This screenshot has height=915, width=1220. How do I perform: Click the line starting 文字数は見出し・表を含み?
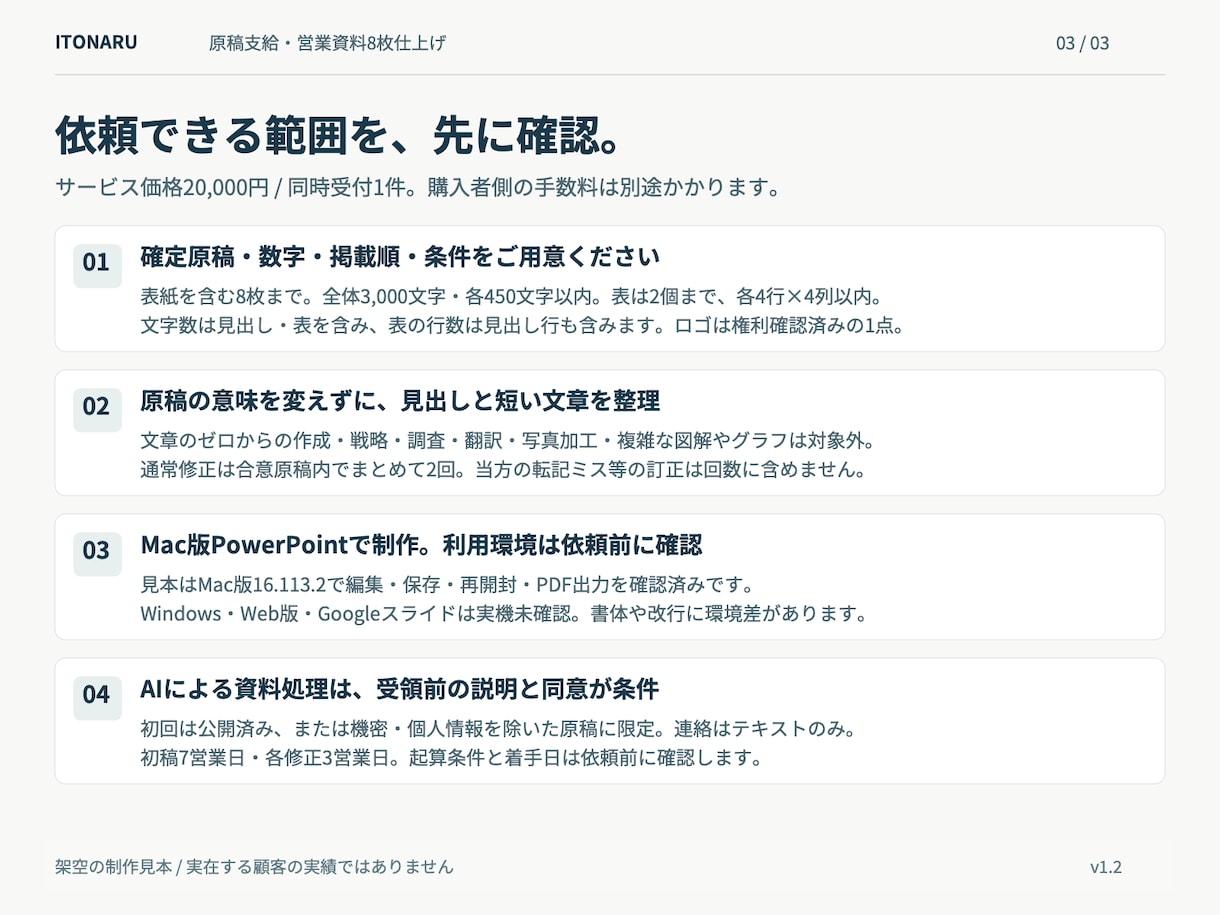pos(522,325)
